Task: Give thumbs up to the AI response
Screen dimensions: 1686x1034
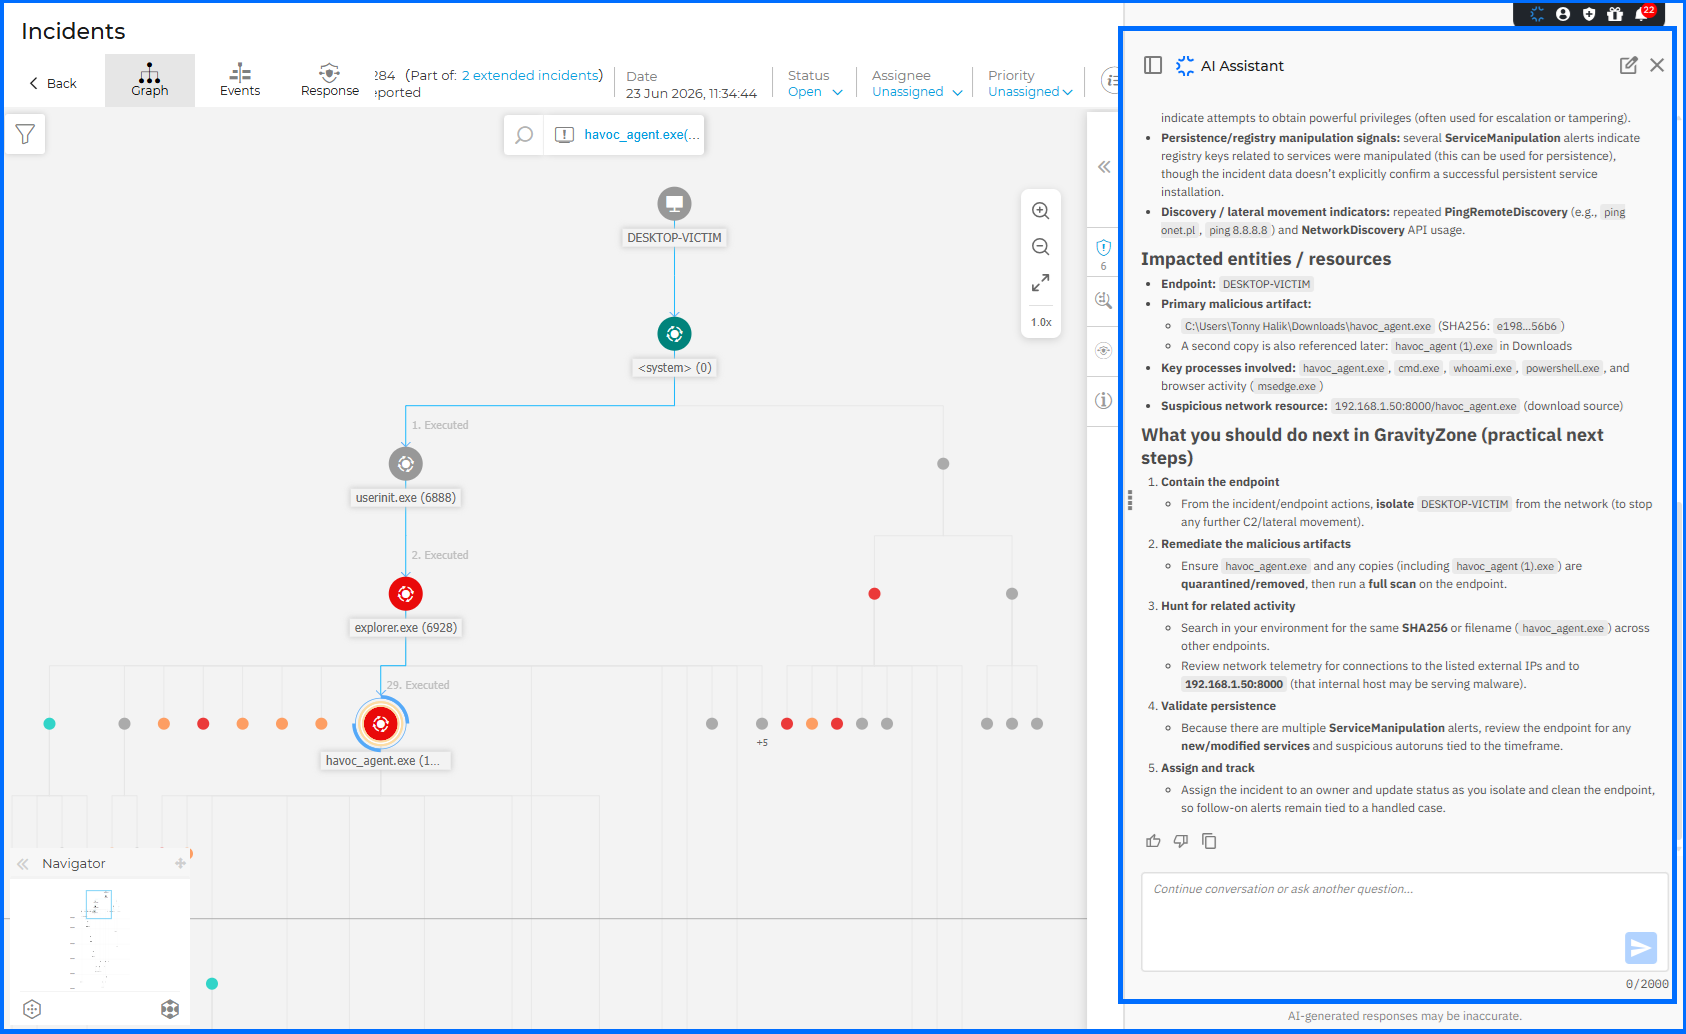Action: tap(1153, 841)
